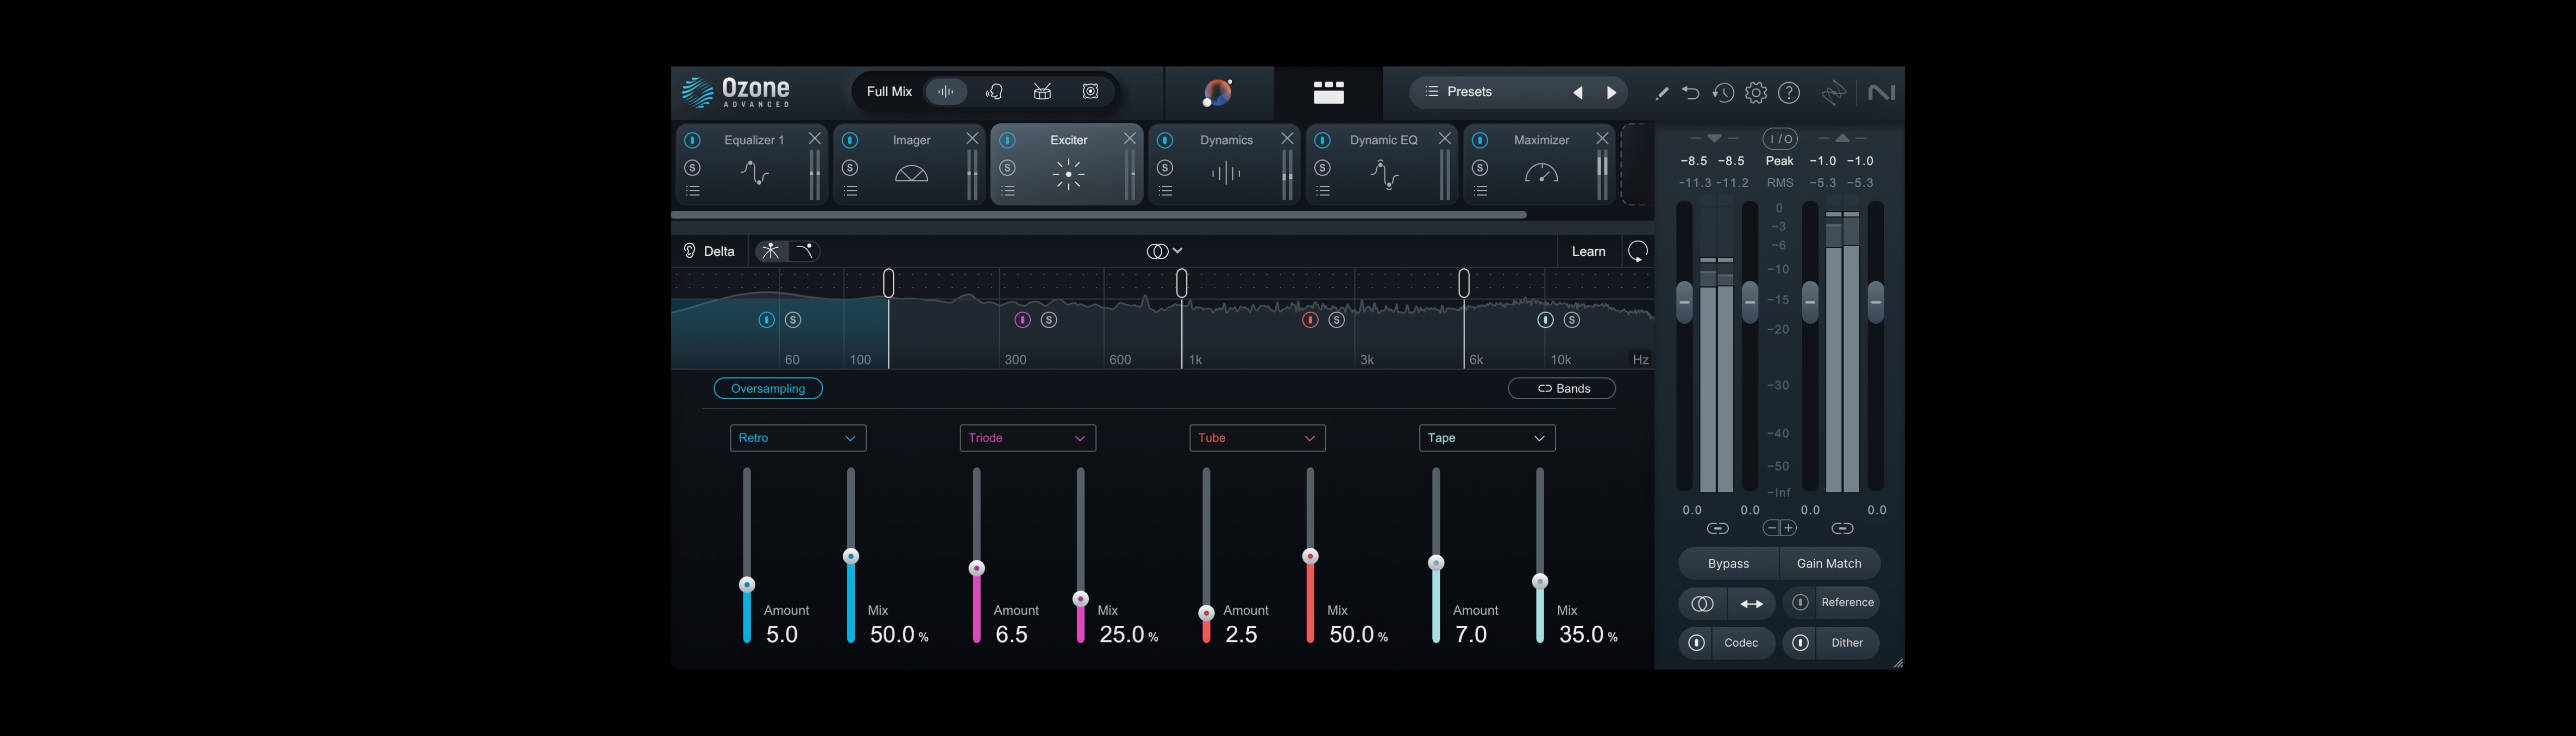Go to the previous preset
This screenshot has width=2576, height=736.
pos(1578,93)
